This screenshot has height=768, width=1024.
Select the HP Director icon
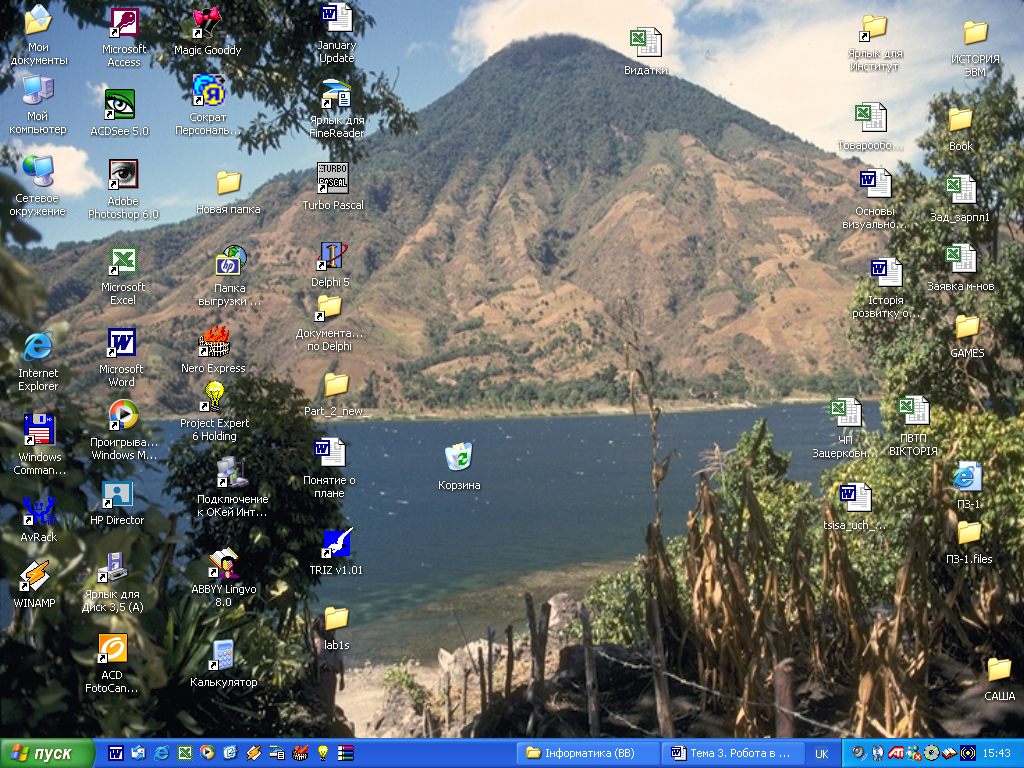117,496
